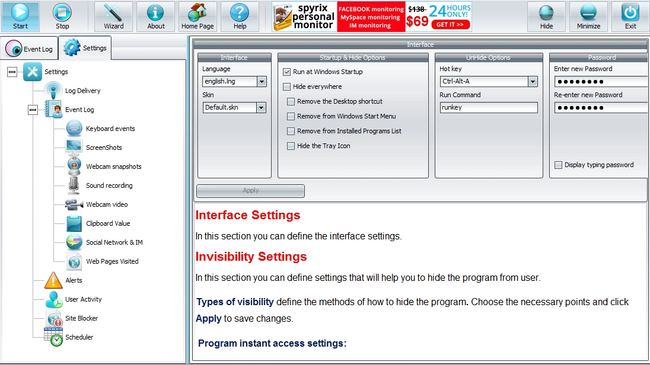Open User Activity settings

pos(83,299)
